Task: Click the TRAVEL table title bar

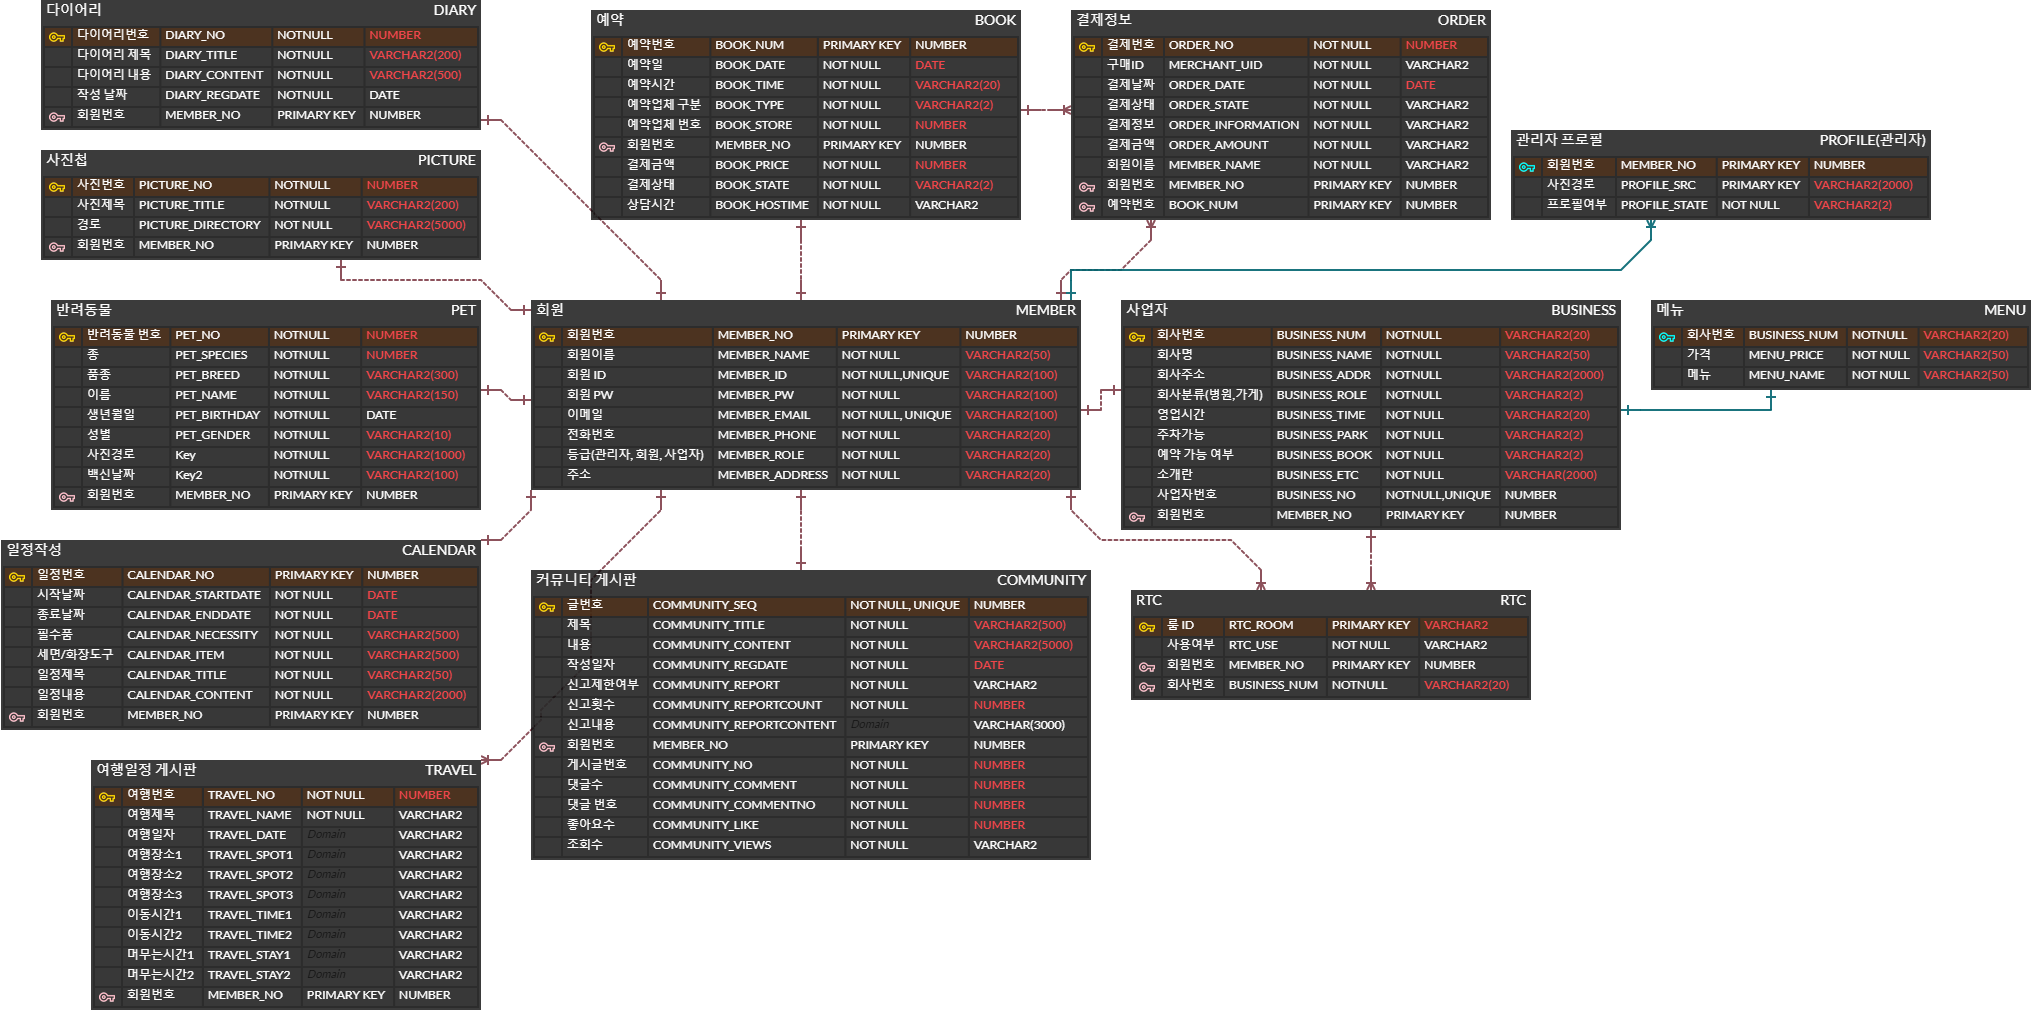Action: 286,770
